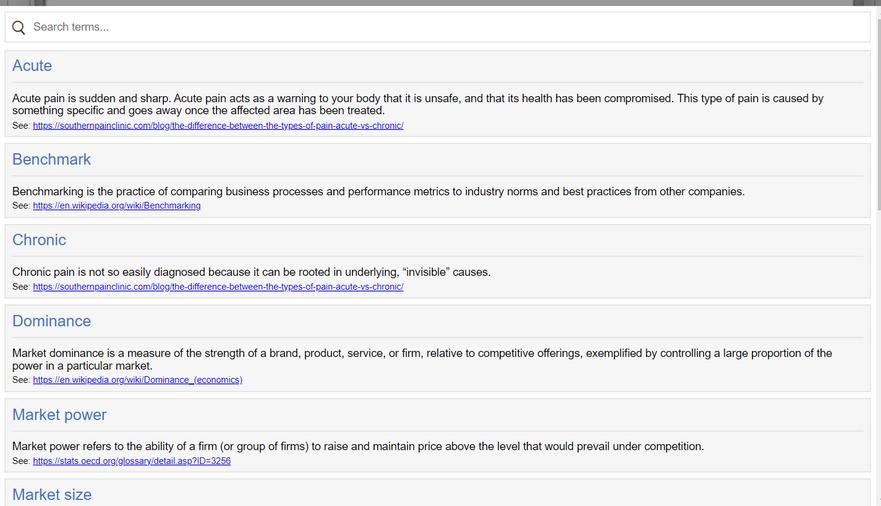
Task: Follow the source link under Chronic
Action: pos(218,287)
